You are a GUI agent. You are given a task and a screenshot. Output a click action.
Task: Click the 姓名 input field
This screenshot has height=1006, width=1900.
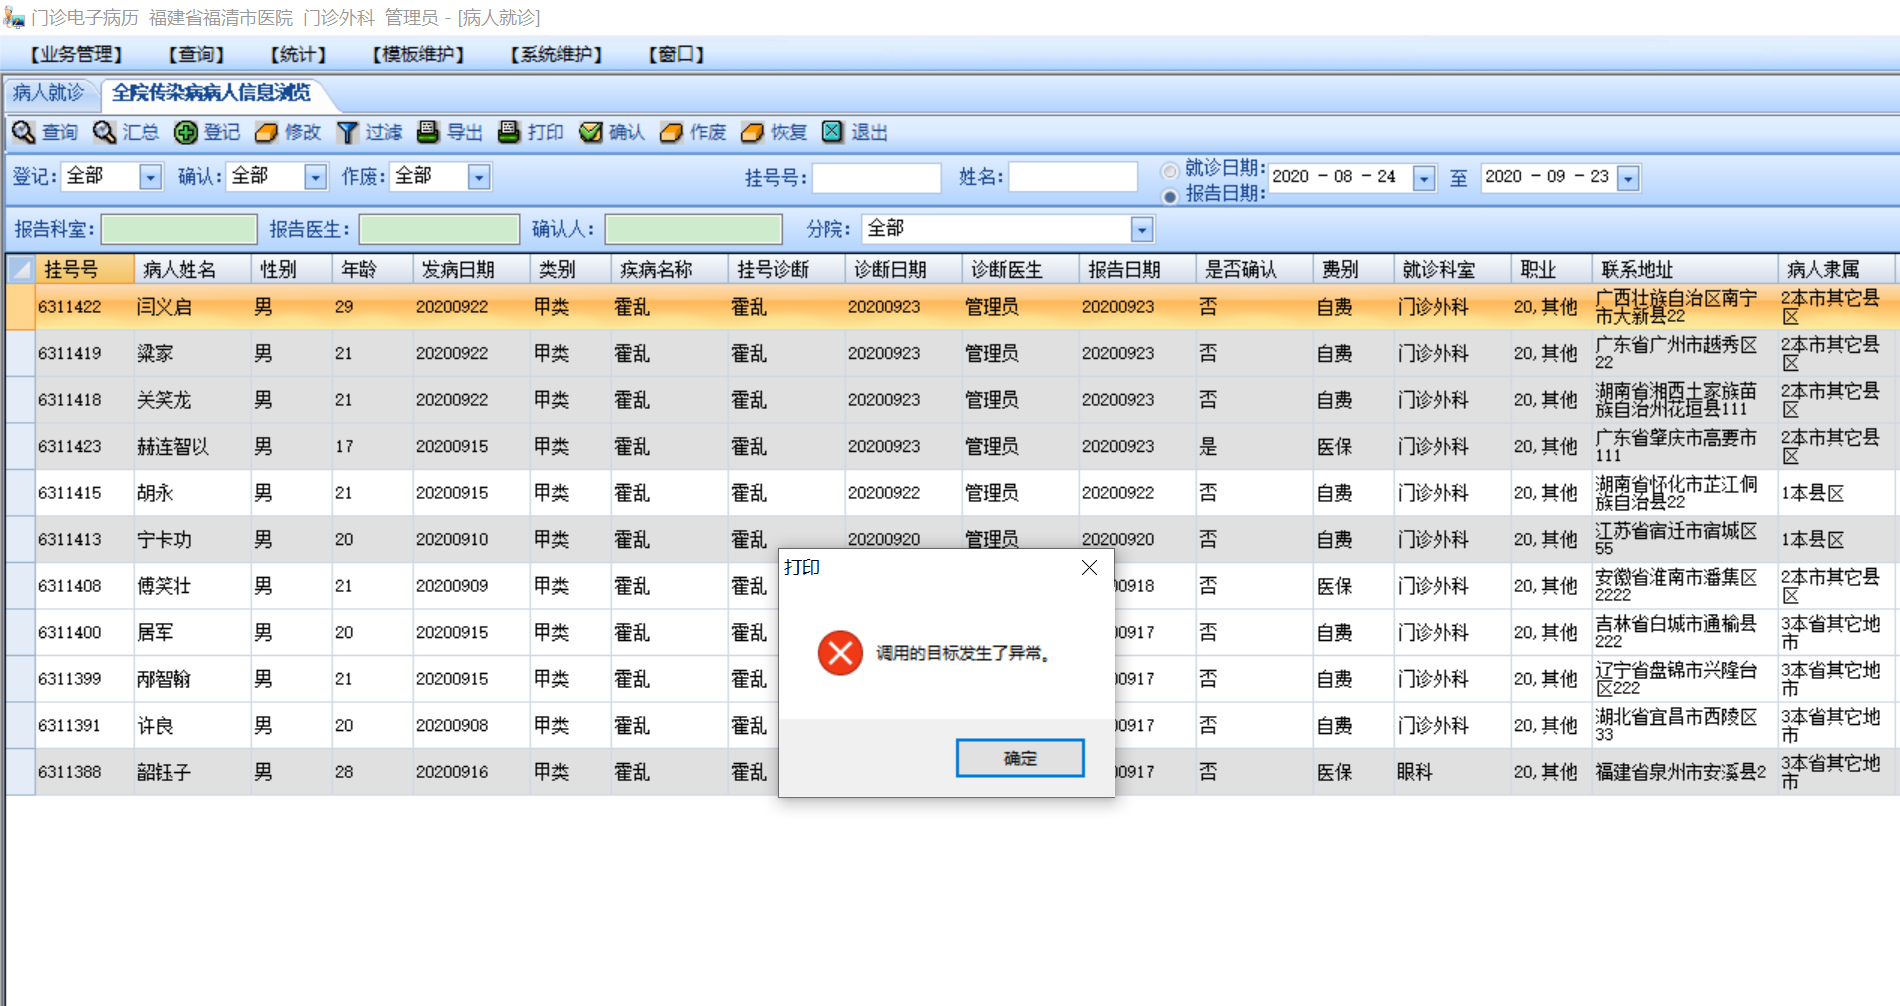tap(1073, 177)
